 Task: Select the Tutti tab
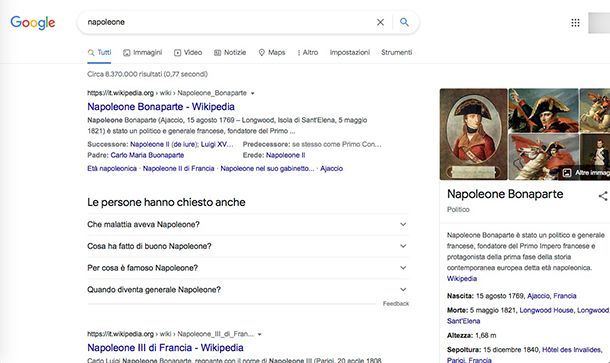99,53
